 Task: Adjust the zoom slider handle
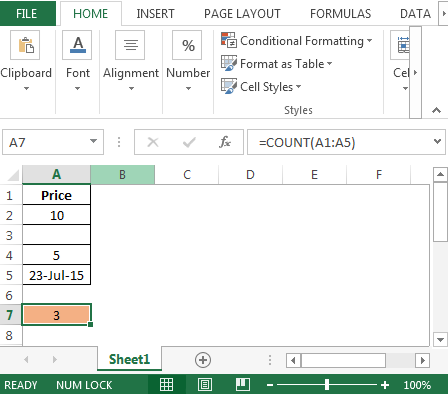[327, 385]
